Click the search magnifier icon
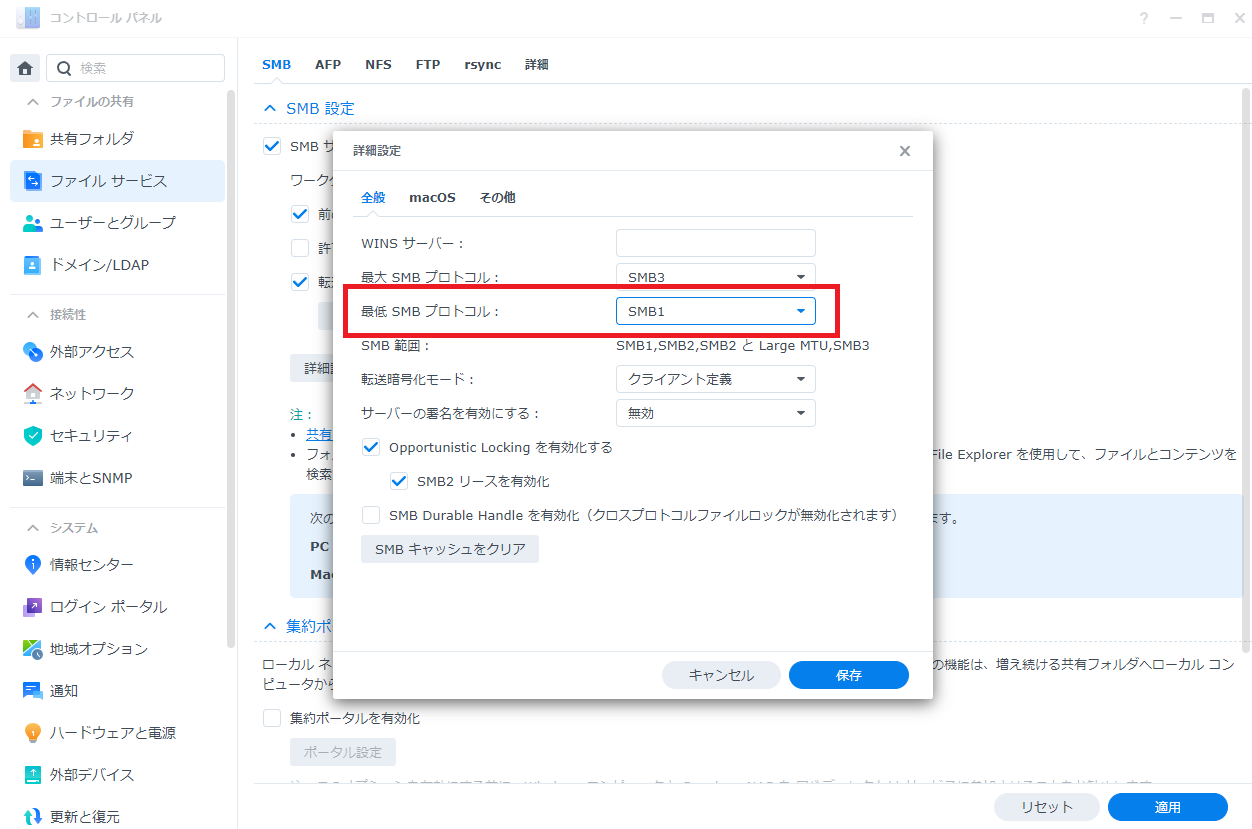The image size is (1252, 829). [x=64, y=68]
